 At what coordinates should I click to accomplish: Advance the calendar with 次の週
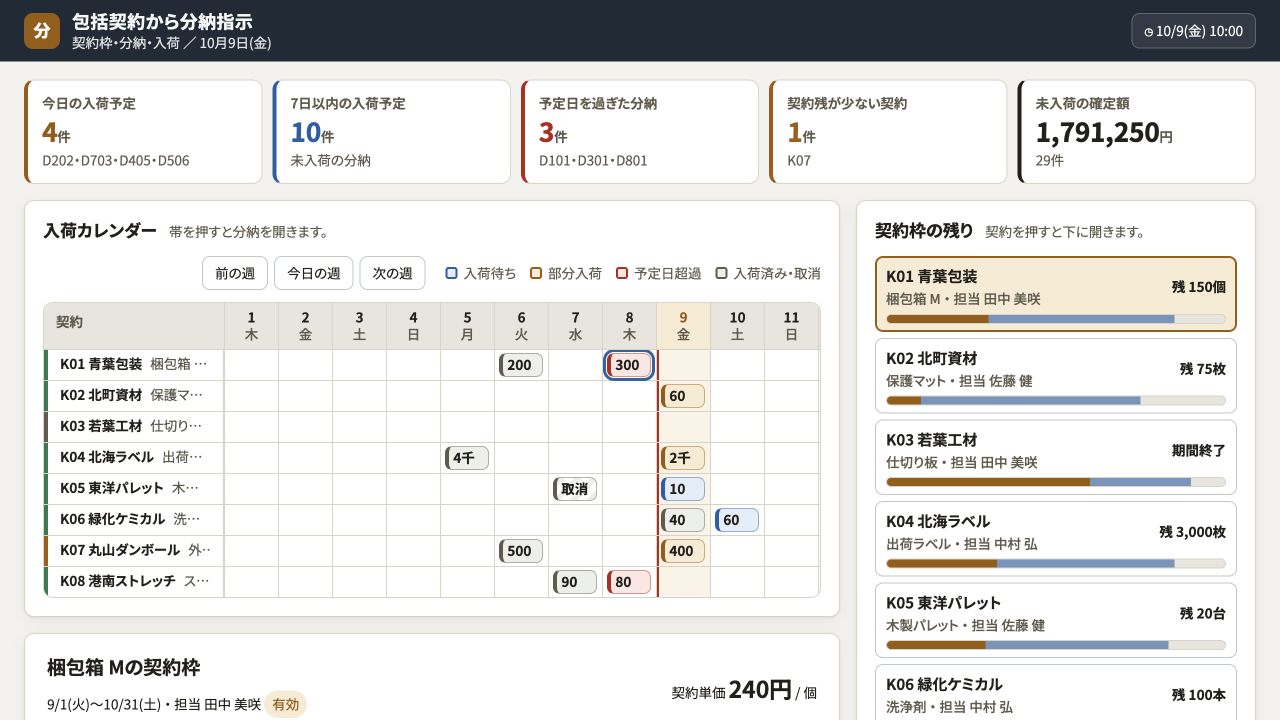click(x=392, y=273)
